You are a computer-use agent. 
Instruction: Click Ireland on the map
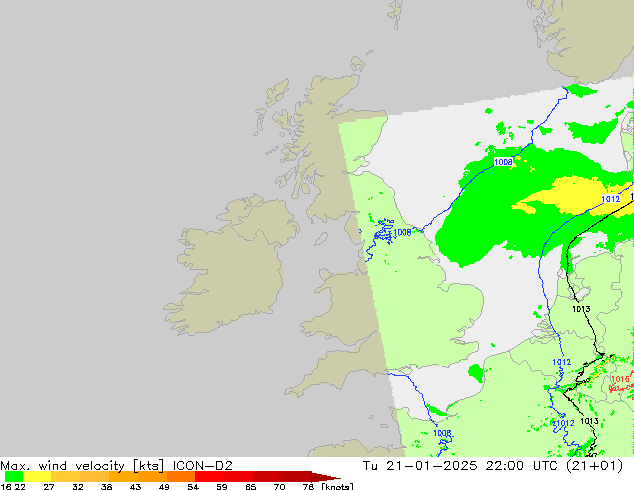232,267
